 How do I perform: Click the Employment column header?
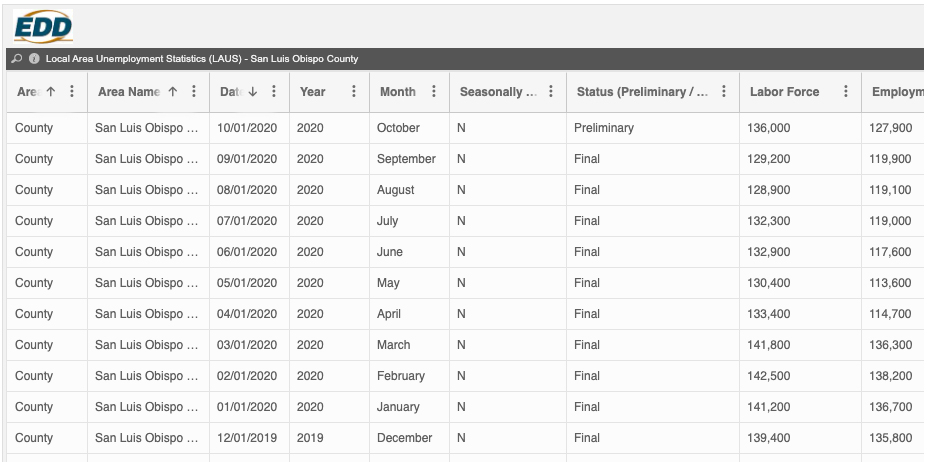(x=897, y=92)
